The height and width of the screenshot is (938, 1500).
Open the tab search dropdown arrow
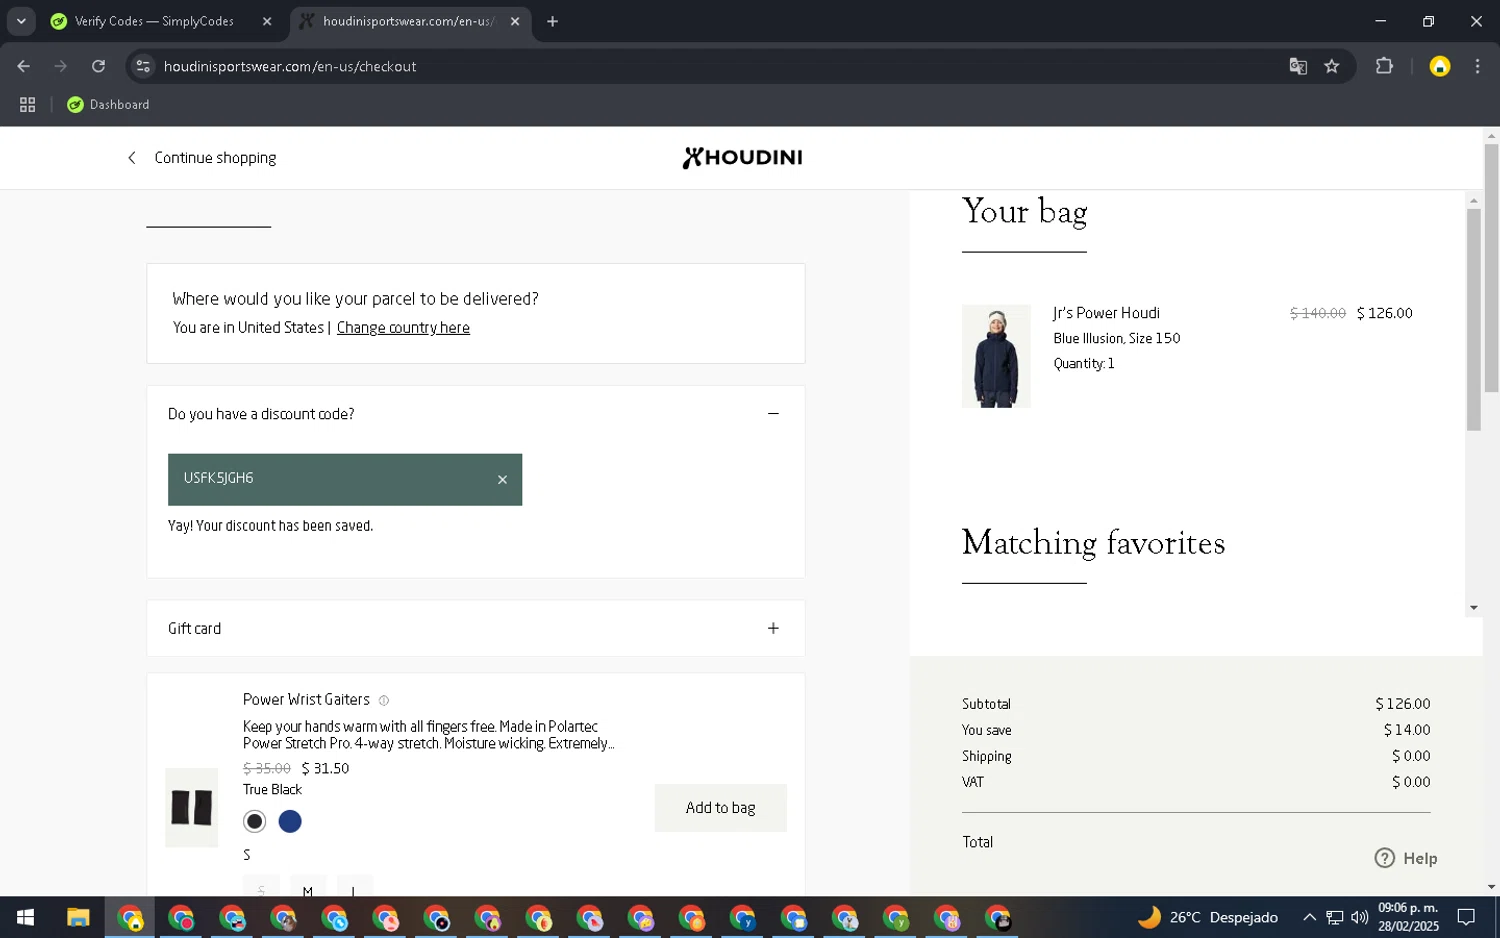(x=21, y=21)
